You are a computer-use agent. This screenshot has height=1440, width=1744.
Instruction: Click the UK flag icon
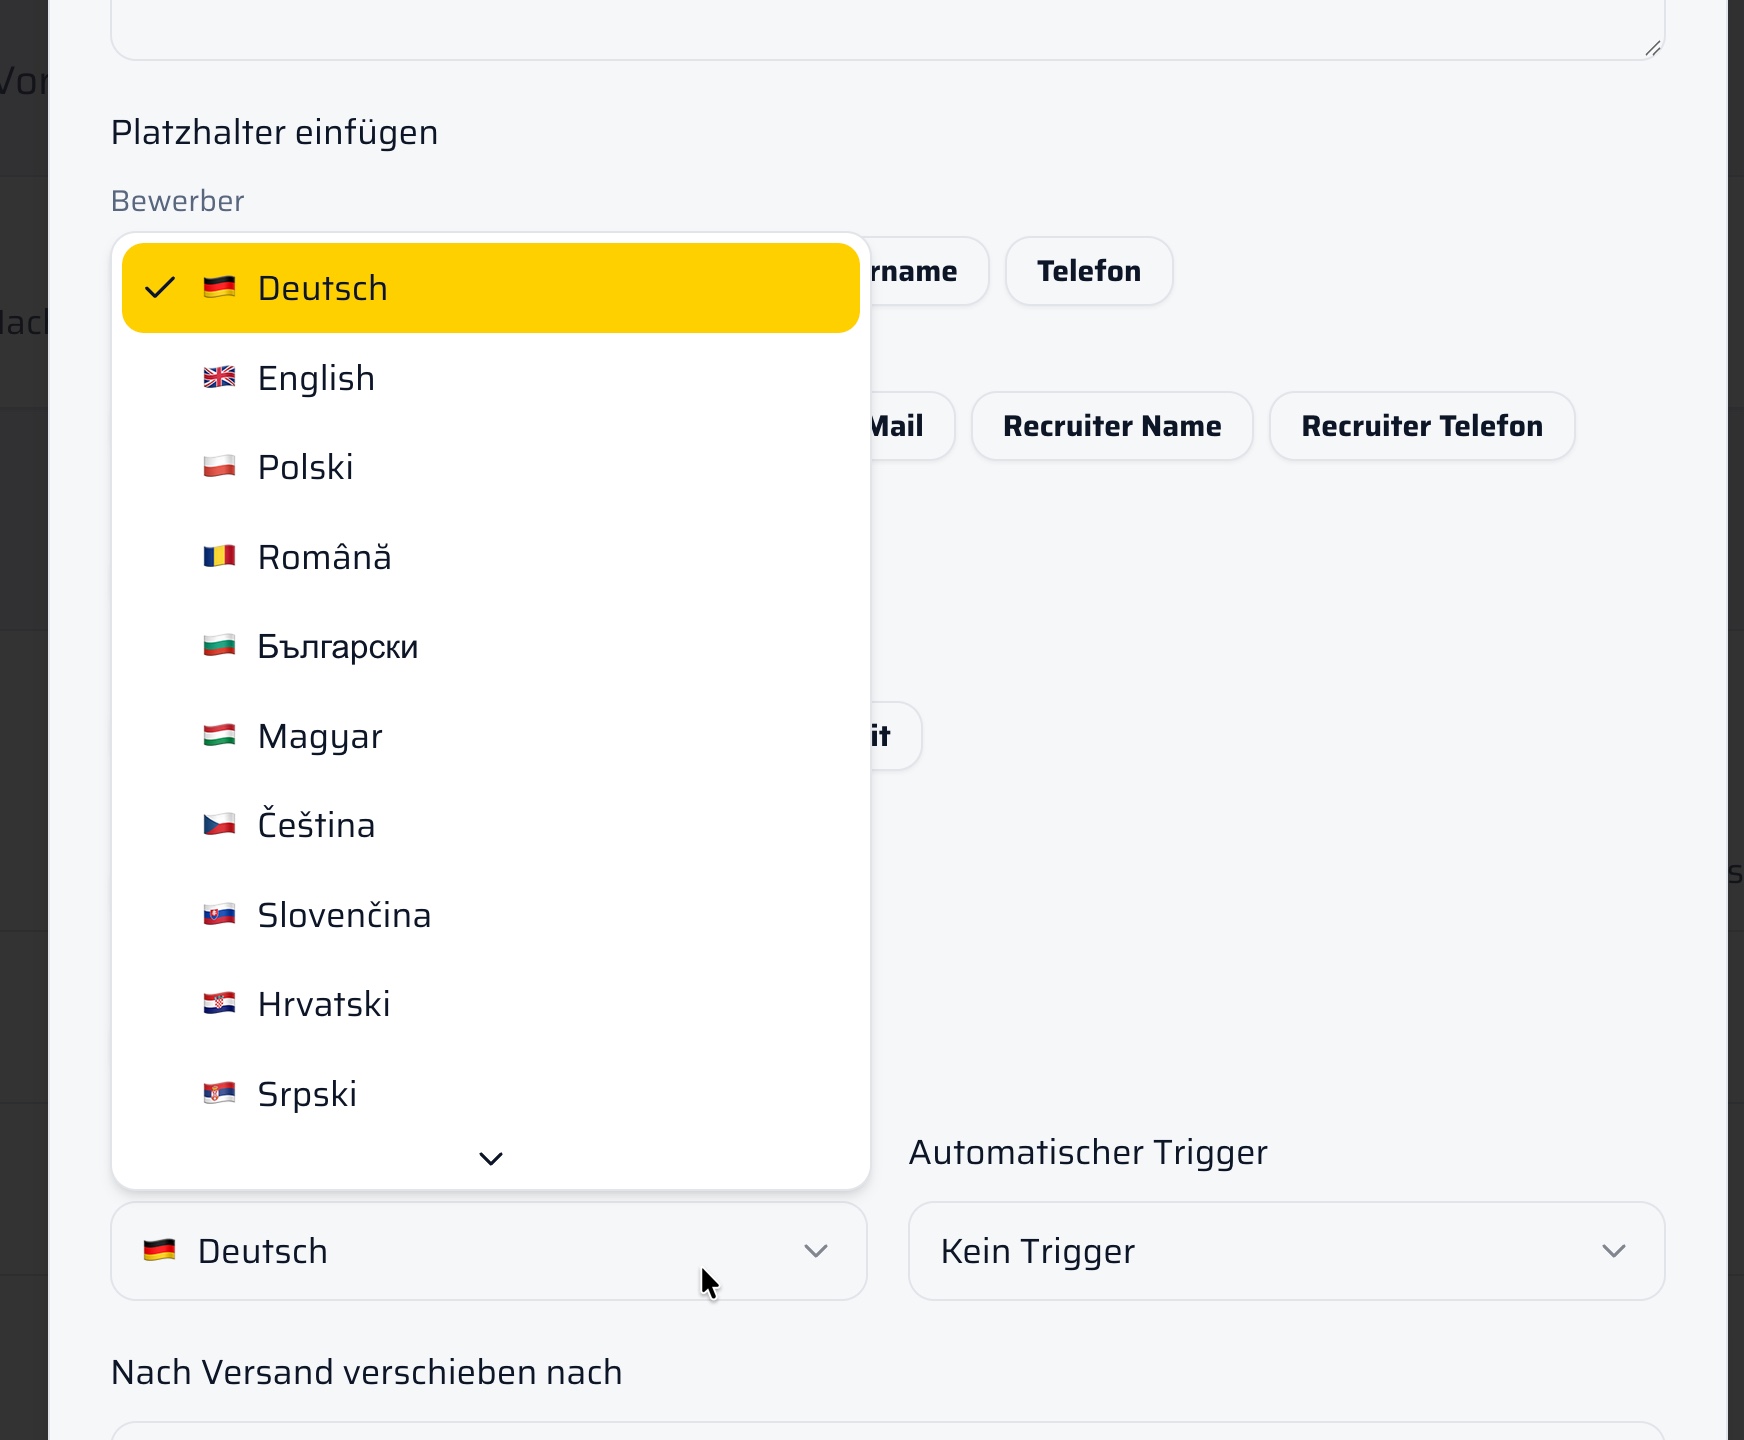point(219,377)
